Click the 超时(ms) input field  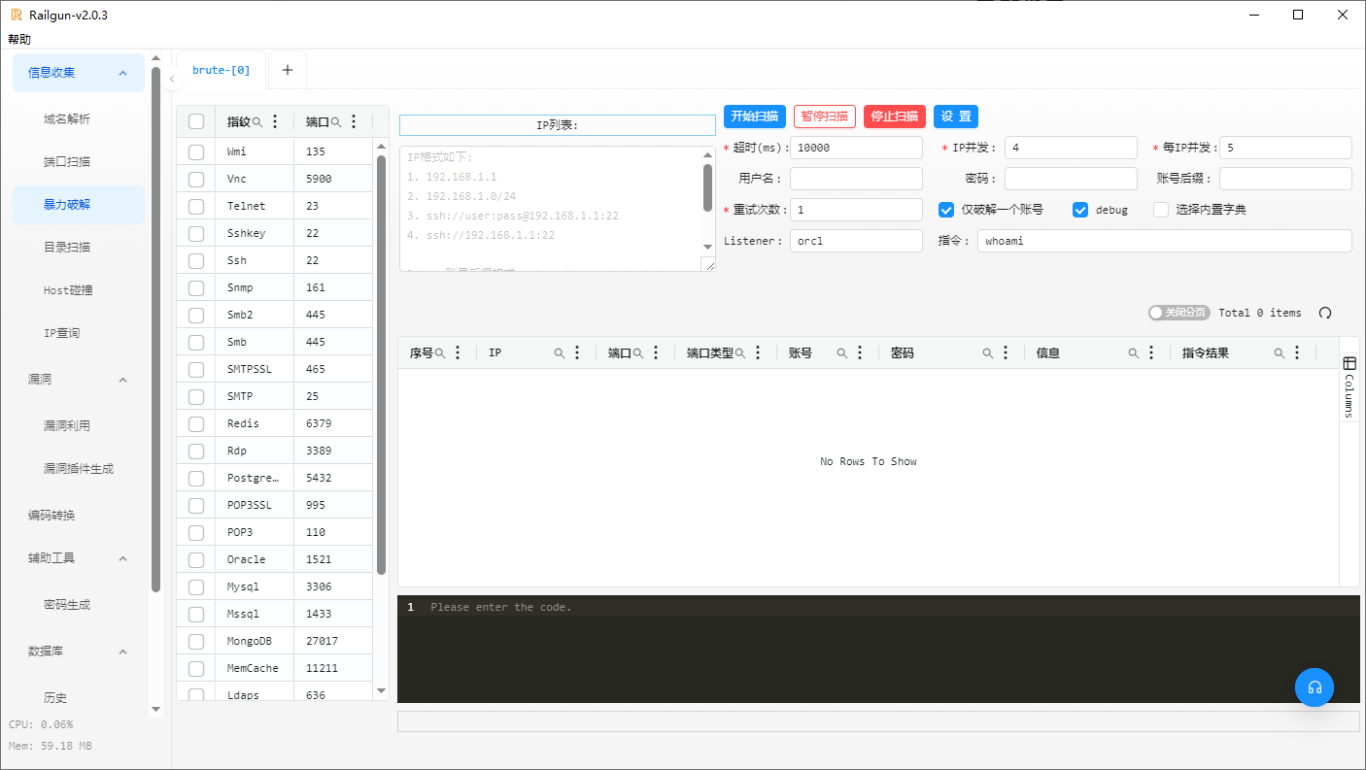coord(855,148)
